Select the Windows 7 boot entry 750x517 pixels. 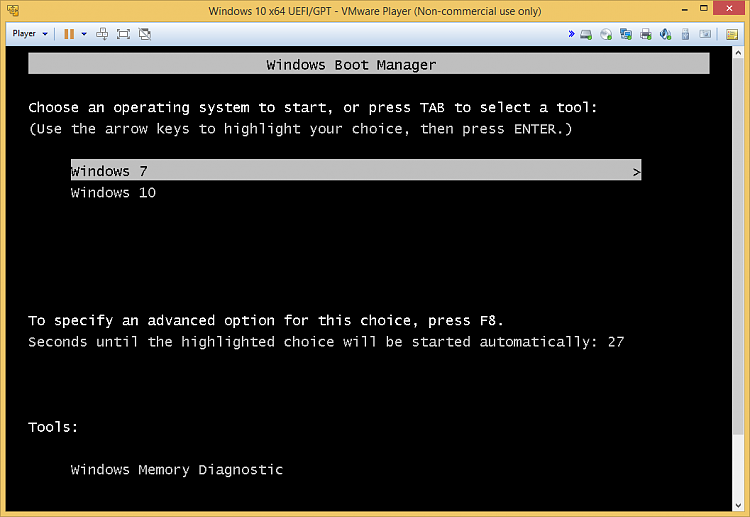[x=356, y=170]
